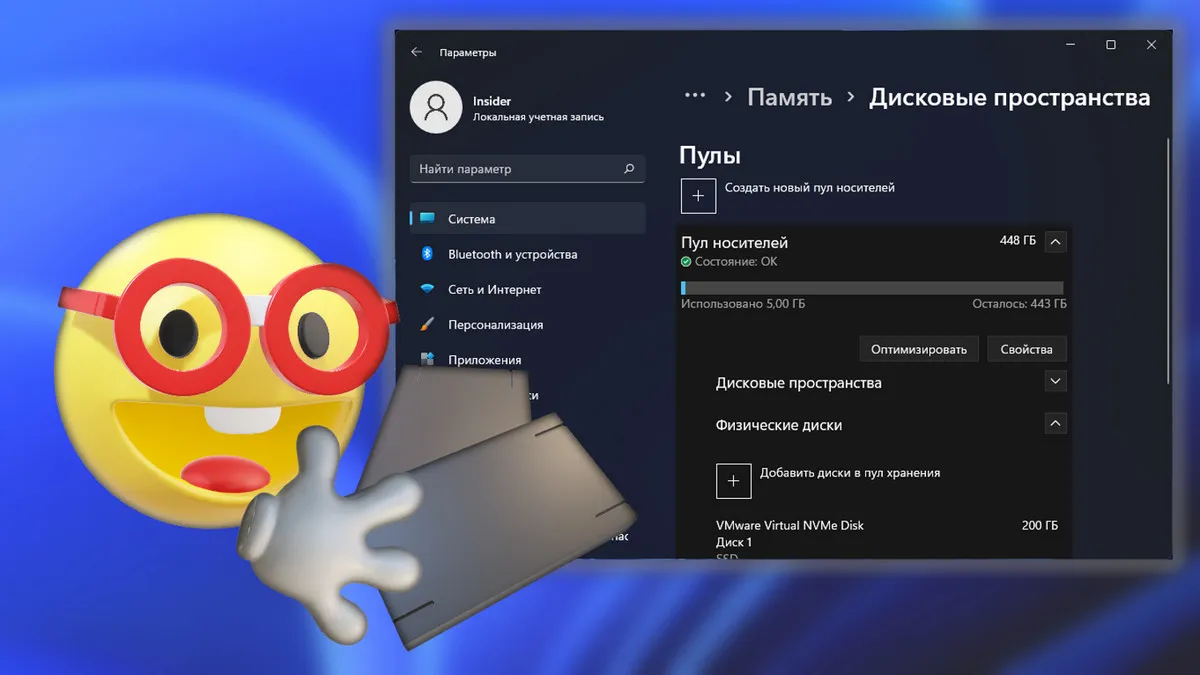Click the breadcrumb ellipsis button

pos(695,96)
